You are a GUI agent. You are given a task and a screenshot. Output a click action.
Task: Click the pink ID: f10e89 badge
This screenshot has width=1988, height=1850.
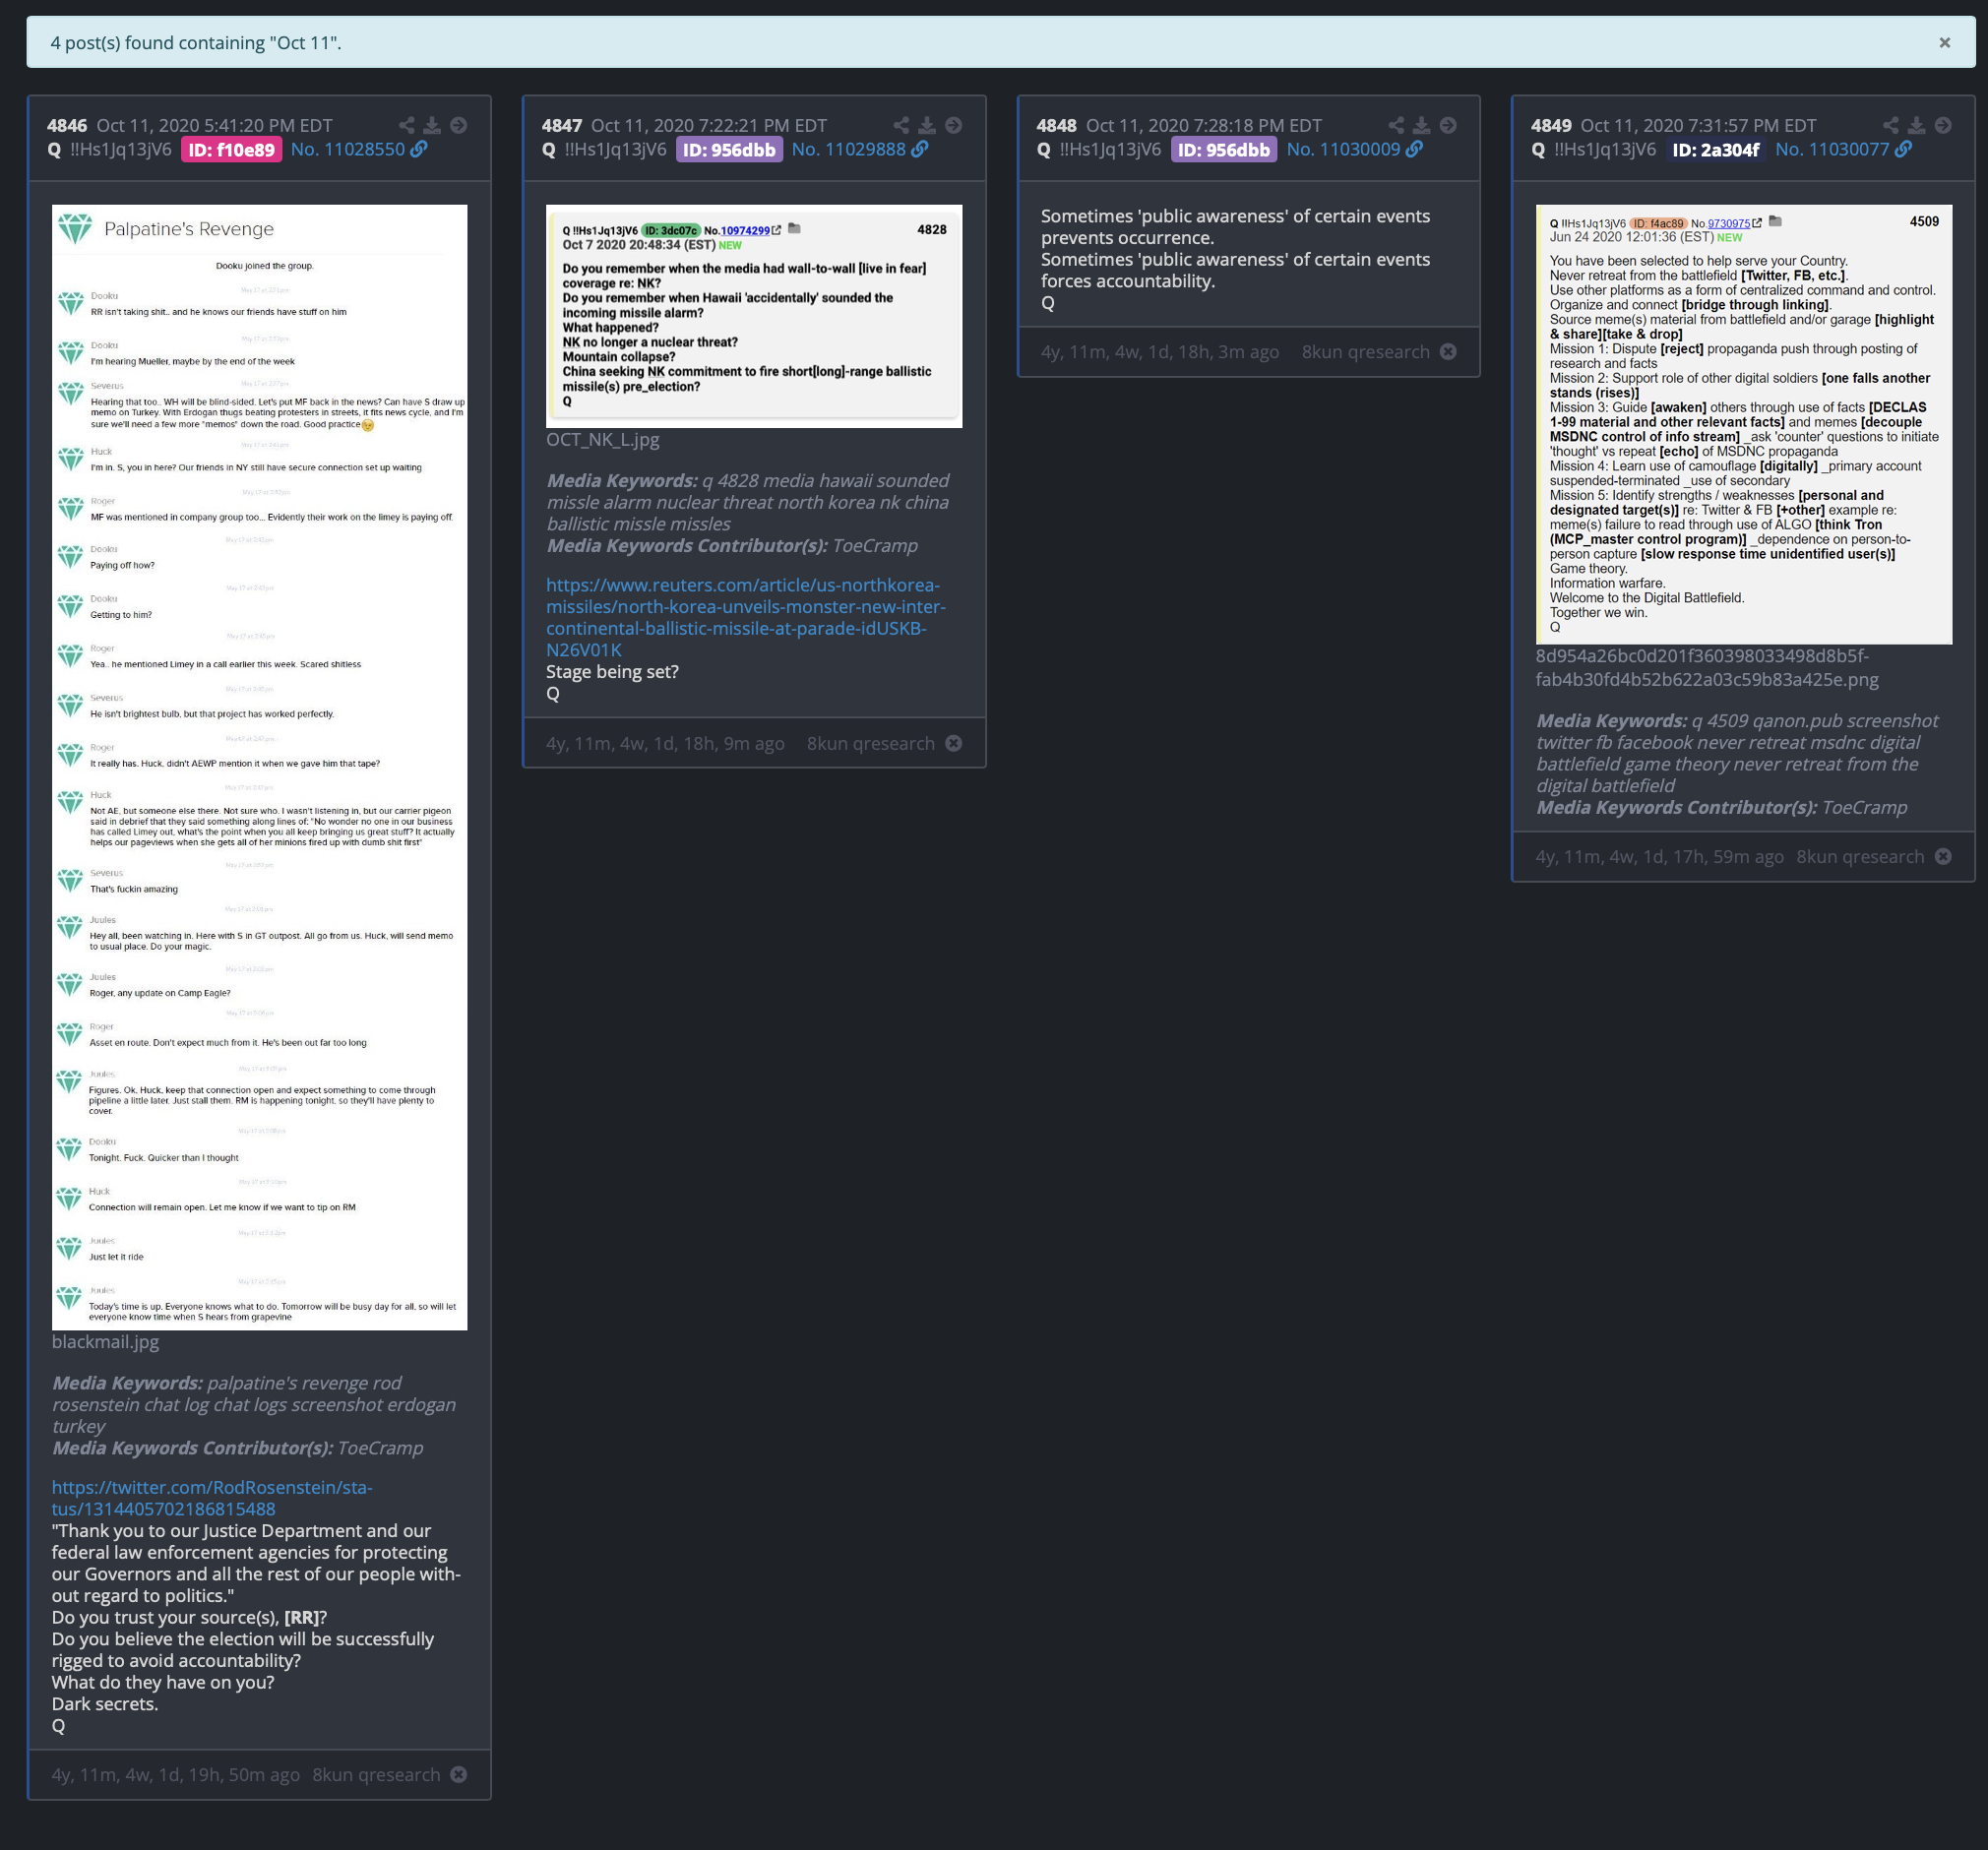point(231,150)
